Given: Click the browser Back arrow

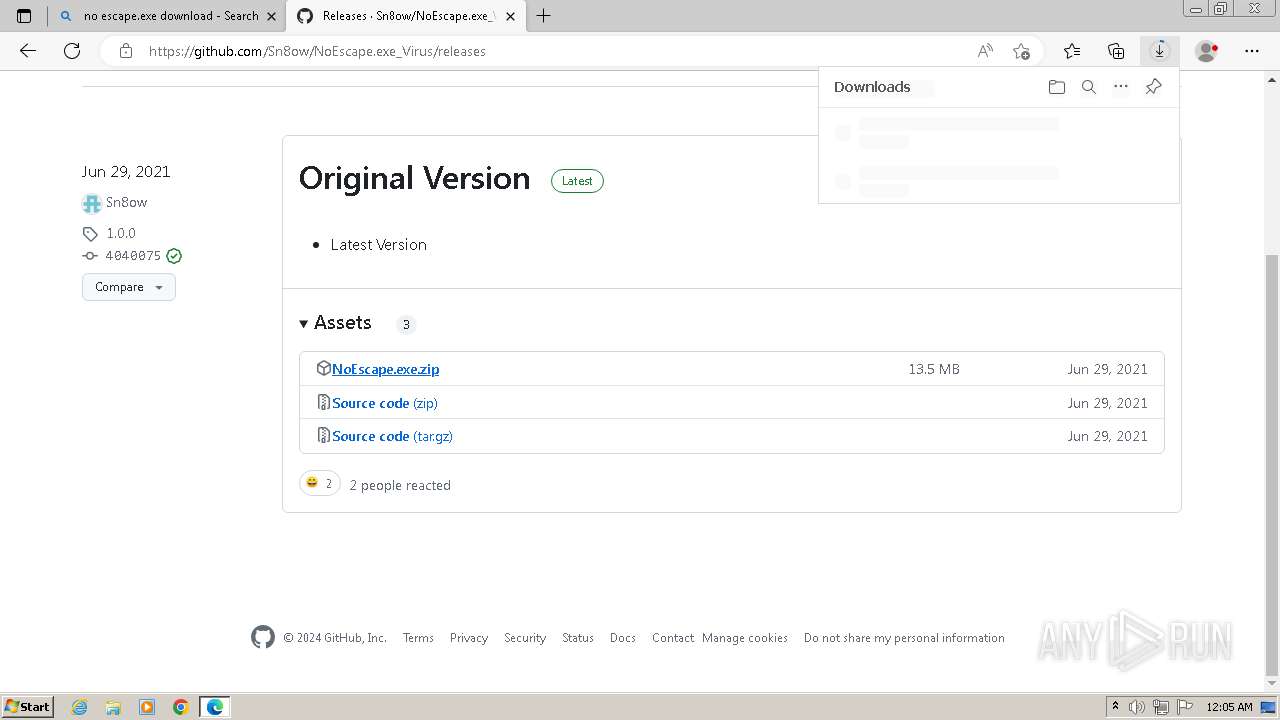Looking at the screenshot, I should pos(28,51).
